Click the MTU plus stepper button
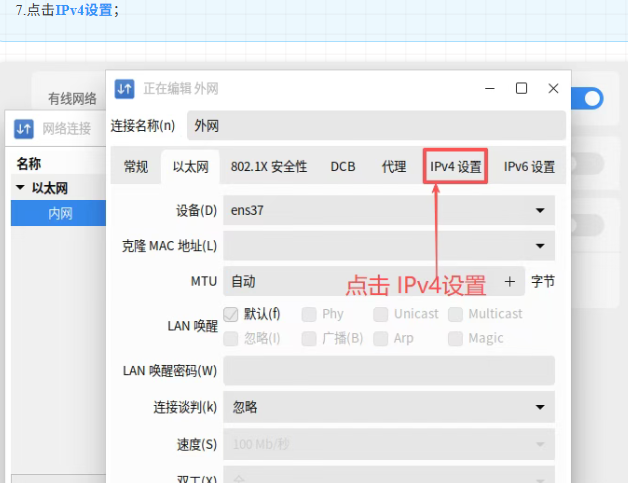 click(x=509, y=282)
